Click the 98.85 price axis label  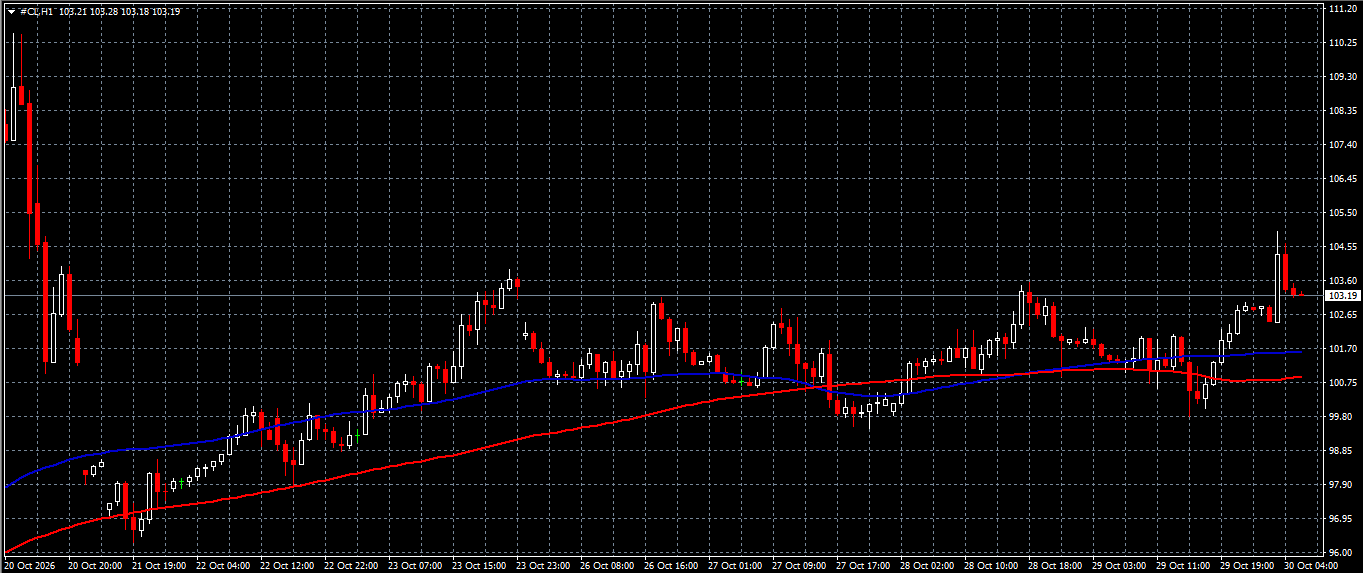1339,450
